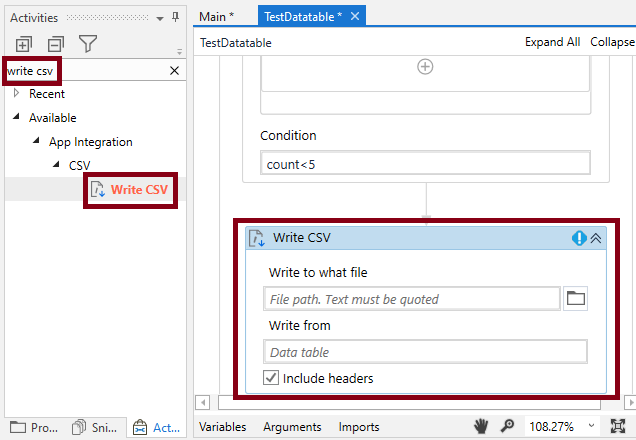This screenshot has width=636, height=440.
Task: Collapse the App Integration node
Action: (36, 141)
